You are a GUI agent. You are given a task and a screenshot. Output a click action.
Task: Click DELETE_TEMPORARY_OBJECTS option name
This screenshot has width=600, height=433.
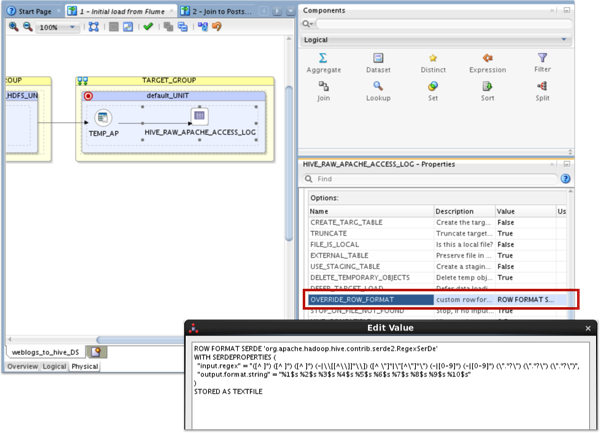[360, 278]
